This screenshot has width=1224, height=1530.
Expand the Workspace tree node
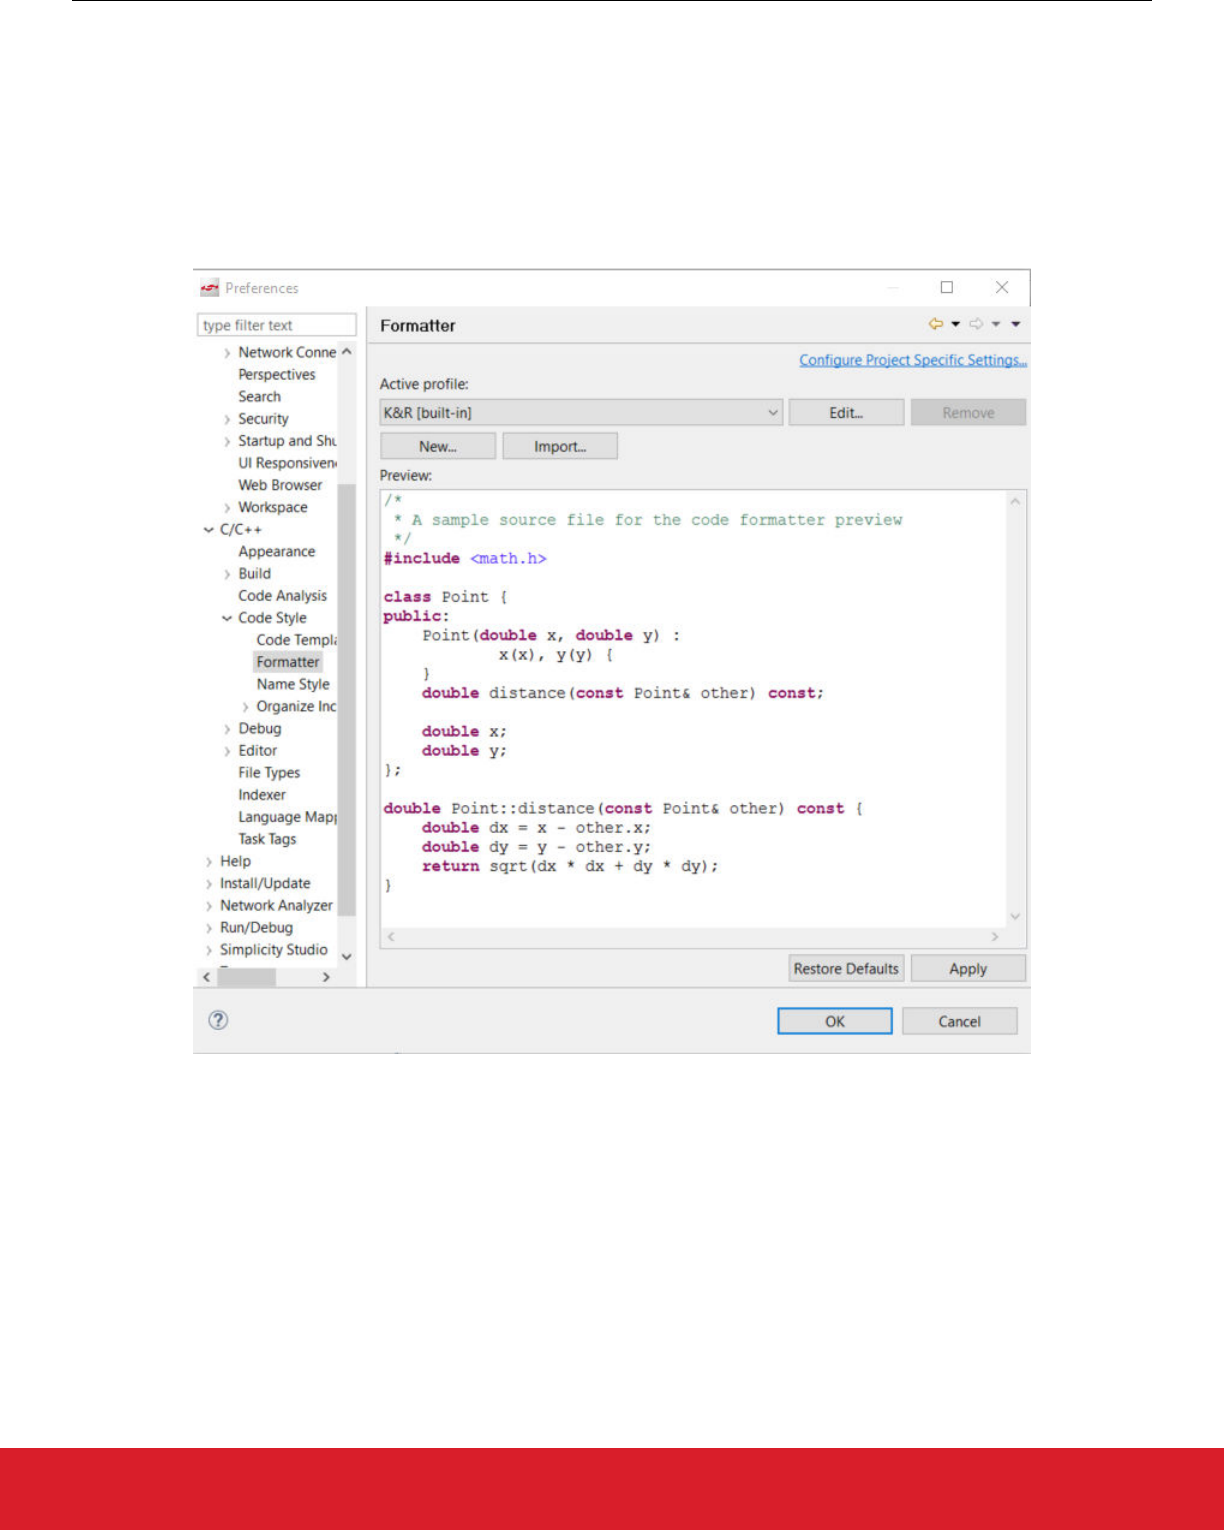click(x=227, y=508)
